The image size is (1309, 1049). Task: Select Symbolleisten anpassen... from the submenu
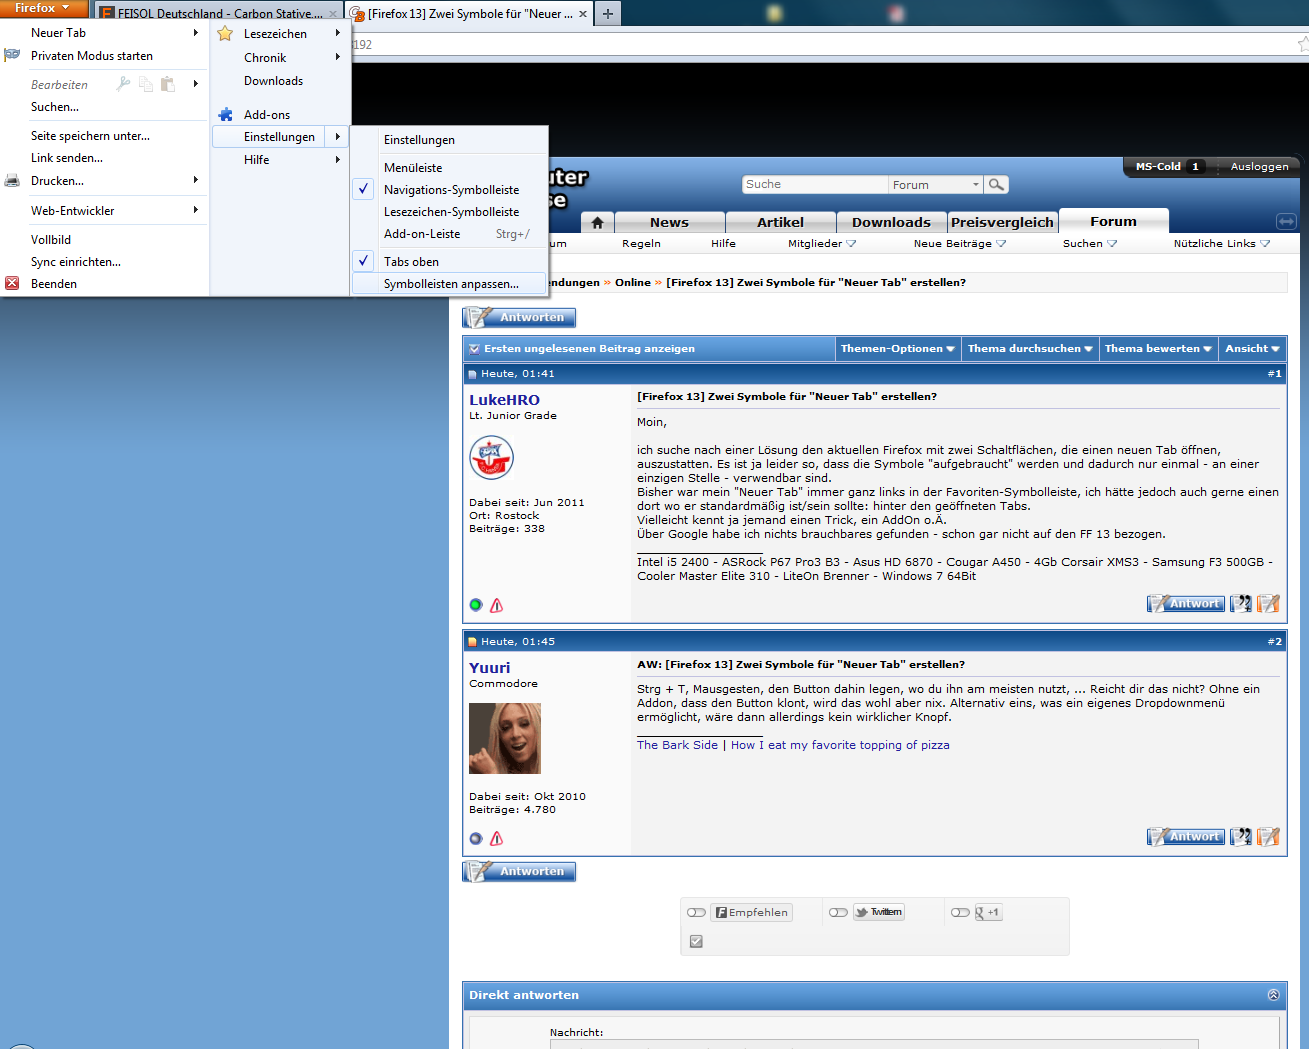point(450,284)
